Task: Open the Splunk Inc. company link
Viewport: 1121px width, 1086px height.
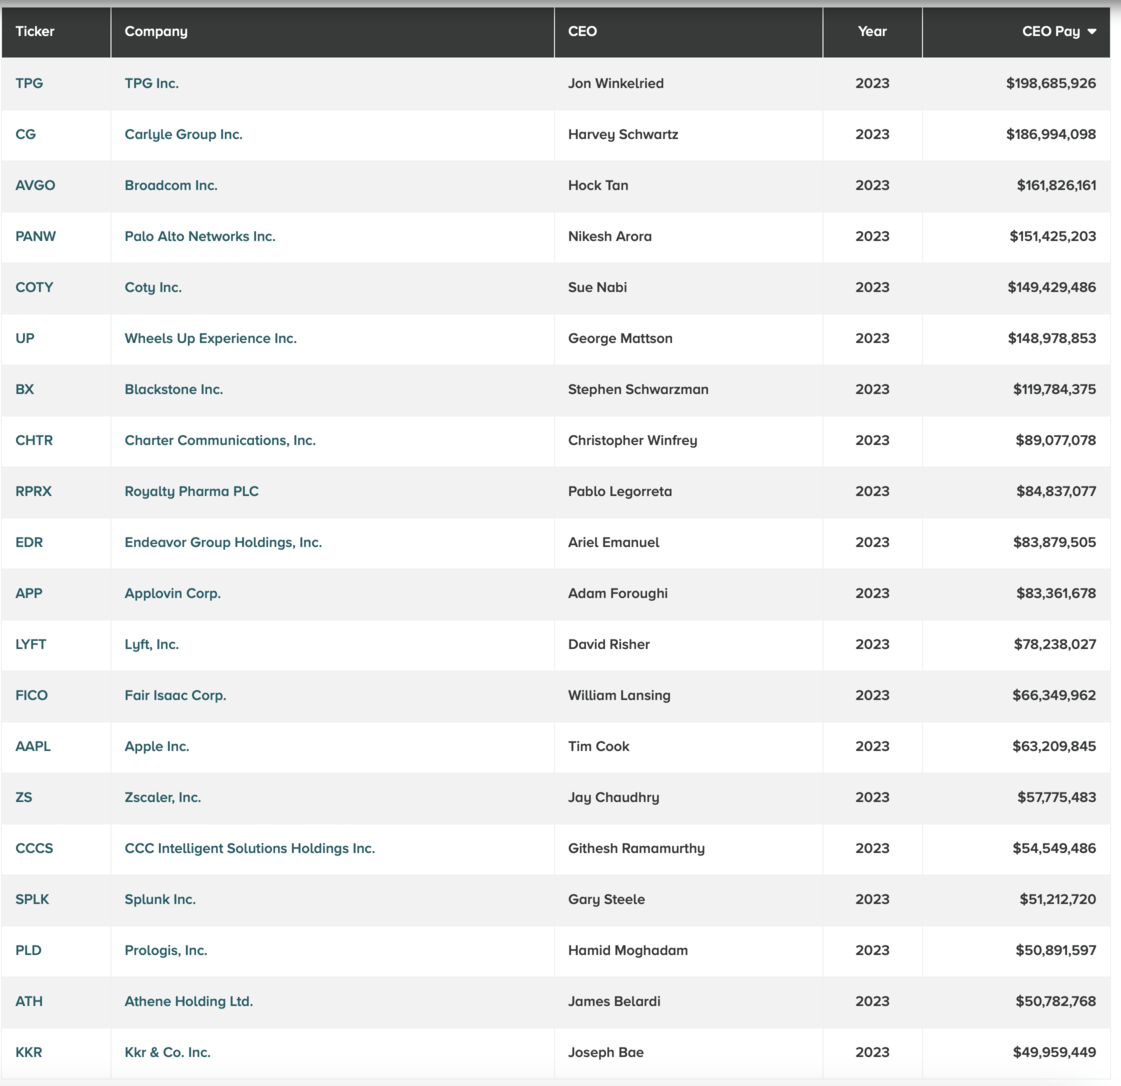Action: pyautogui.click(x=160, y=899)
